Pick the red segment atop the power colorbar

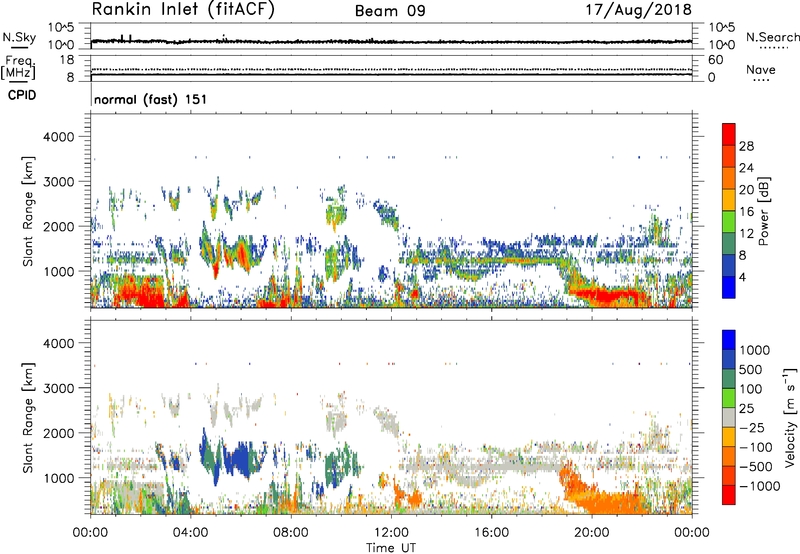(729, 134)
